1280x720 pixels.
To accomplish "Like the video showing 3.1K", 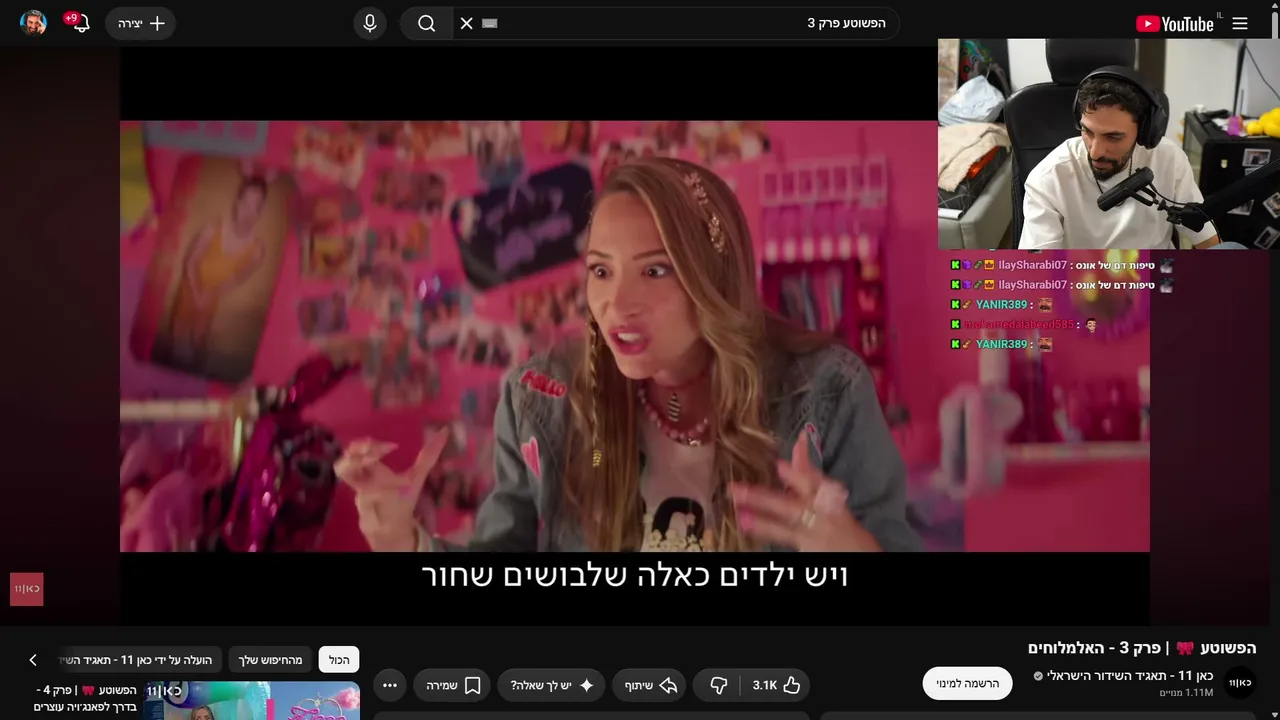I will click(x=777, y=685).
